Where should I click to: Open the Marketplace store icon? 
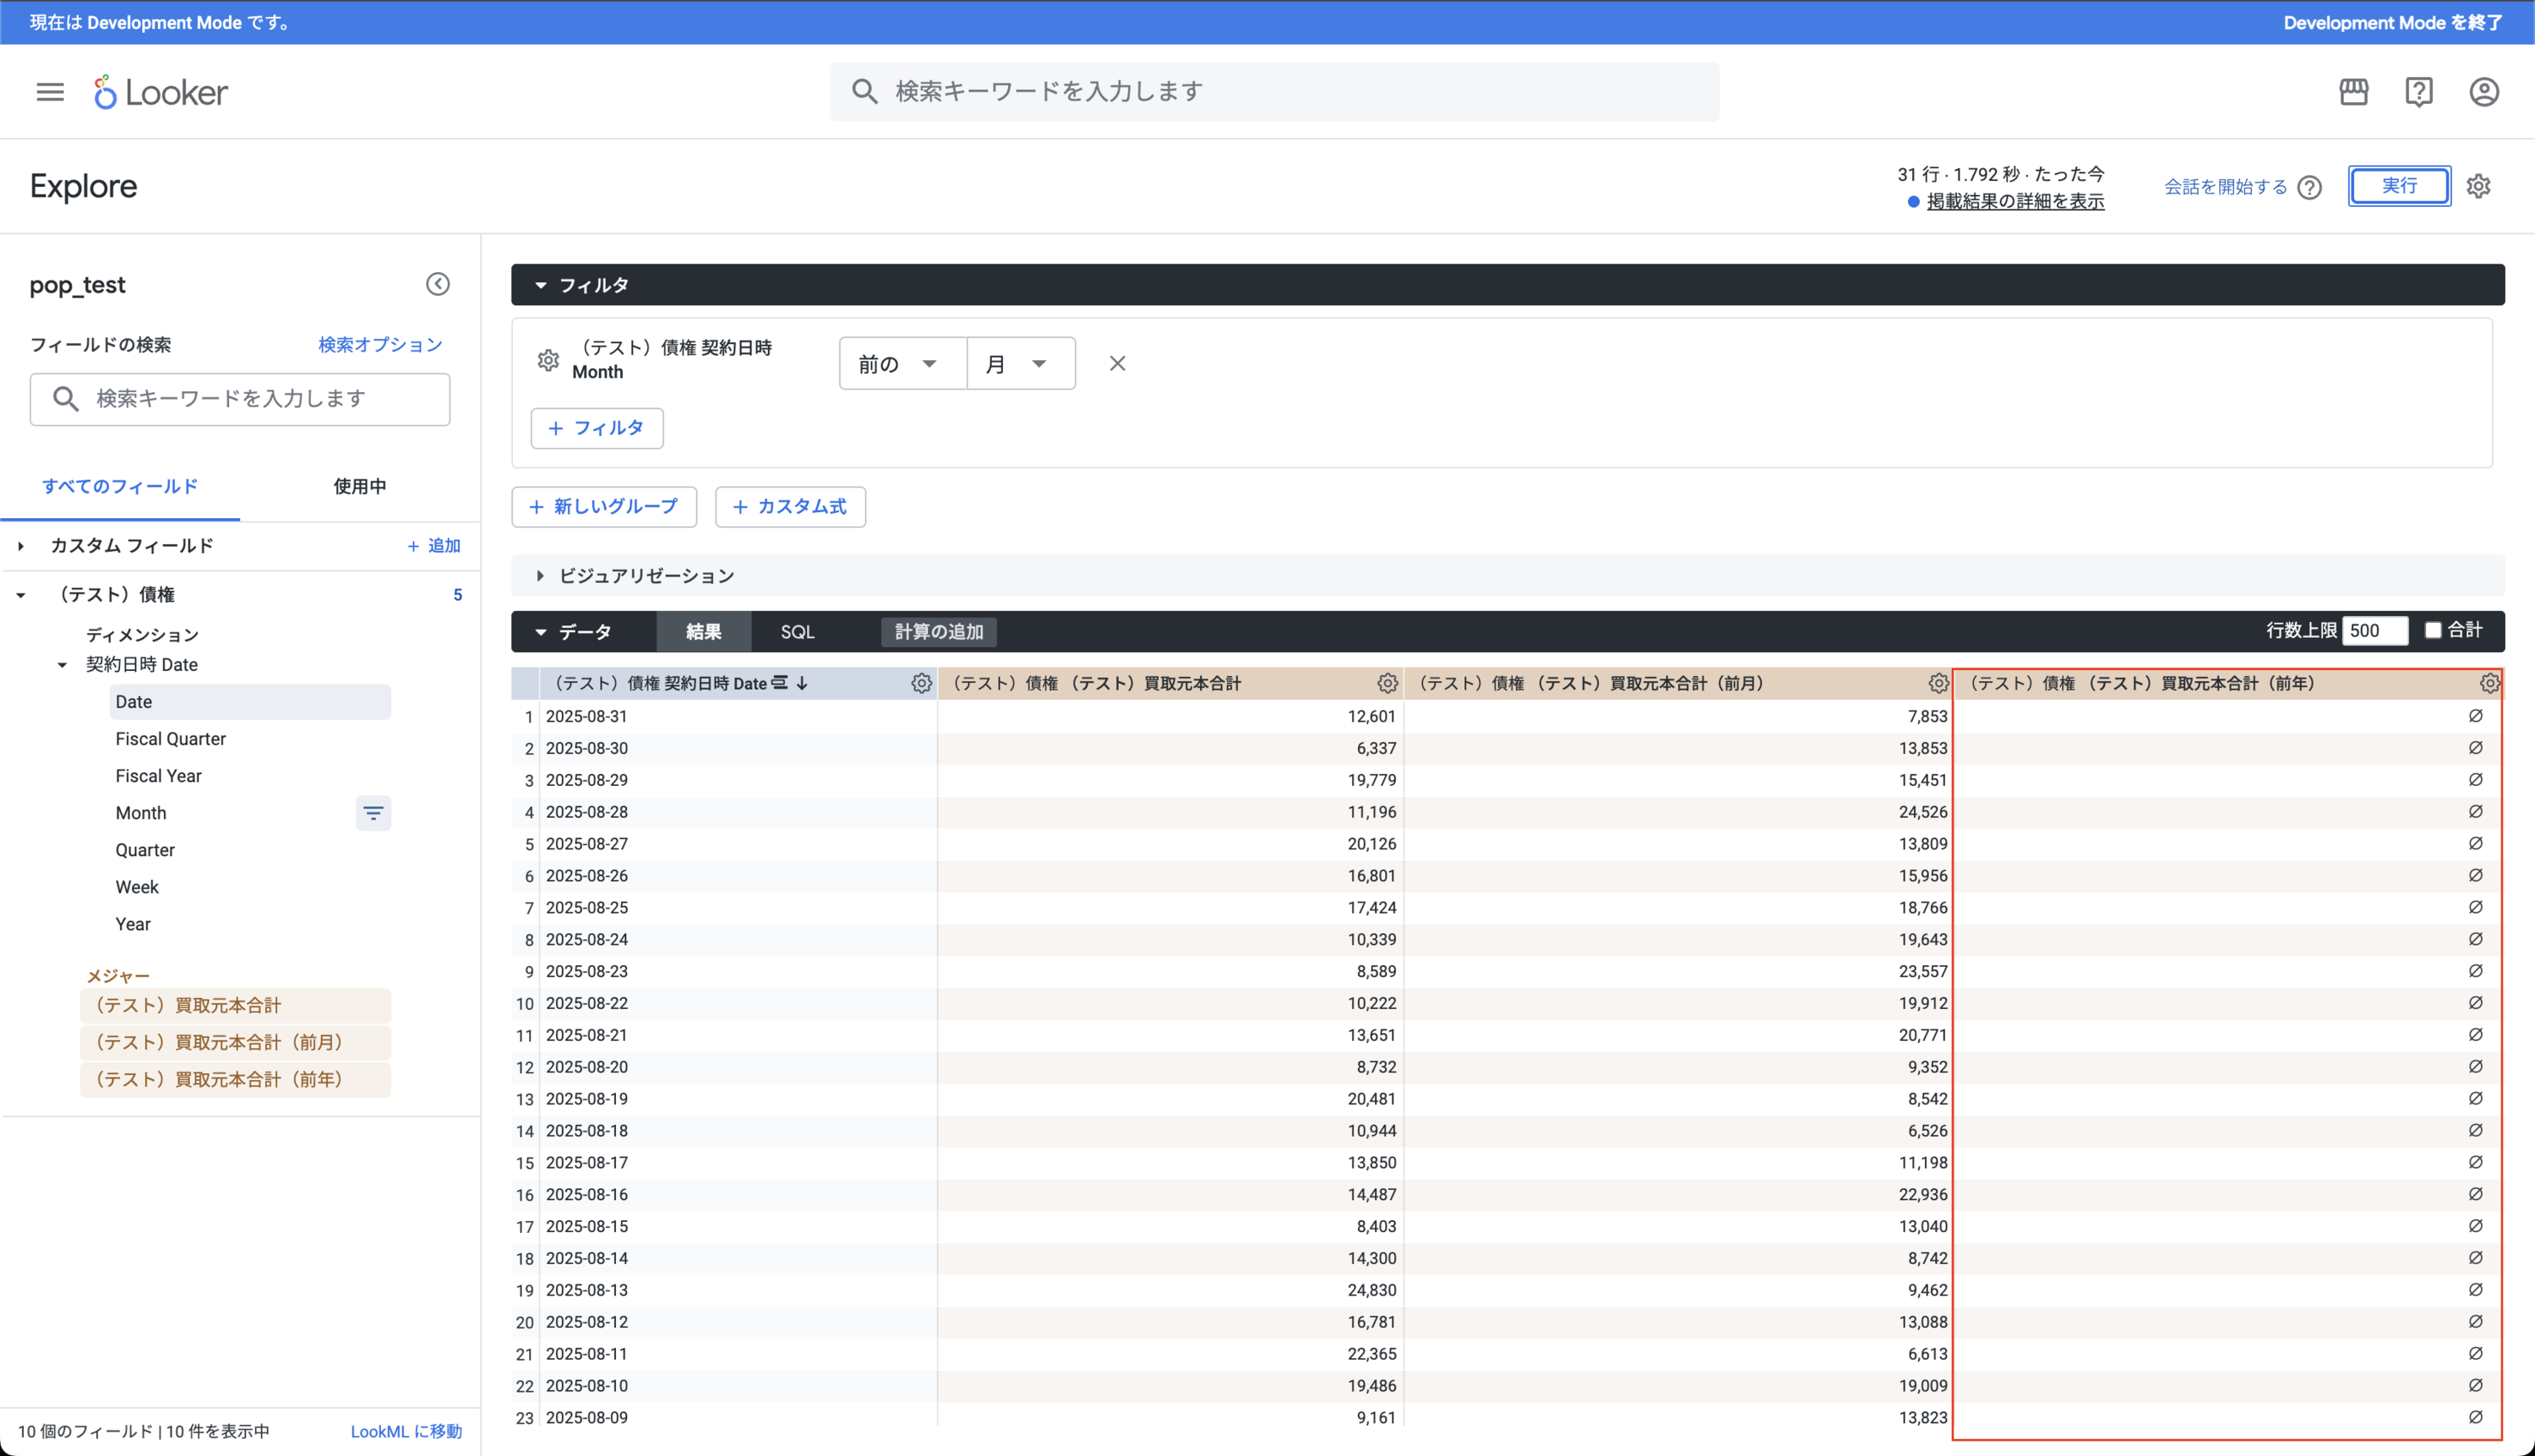point(2353,92)
